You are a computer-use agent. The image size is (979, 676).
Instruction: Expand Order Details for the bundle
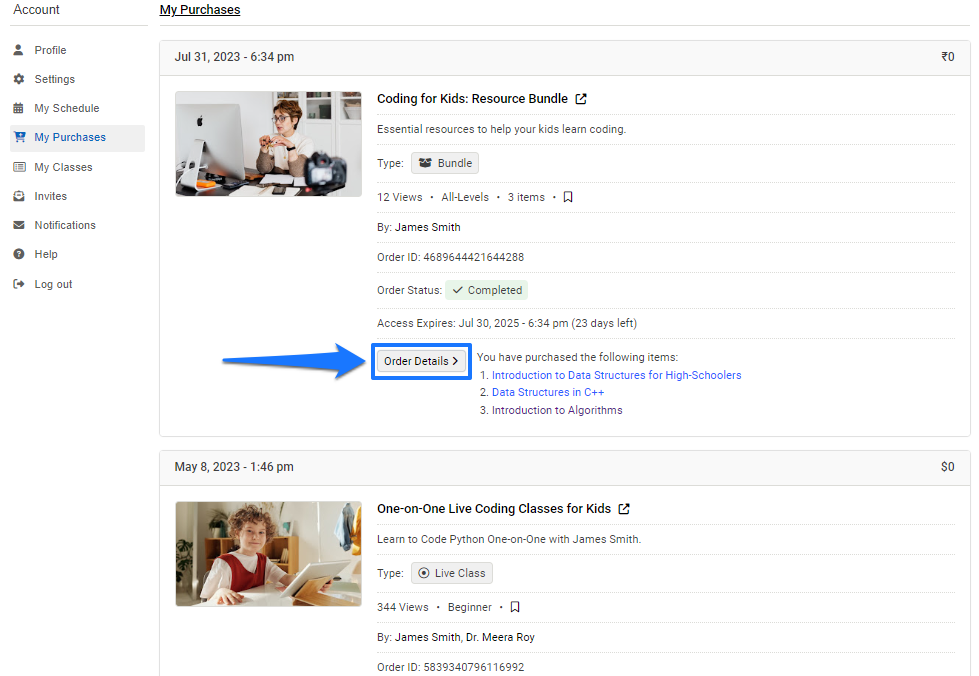(421, 361)
